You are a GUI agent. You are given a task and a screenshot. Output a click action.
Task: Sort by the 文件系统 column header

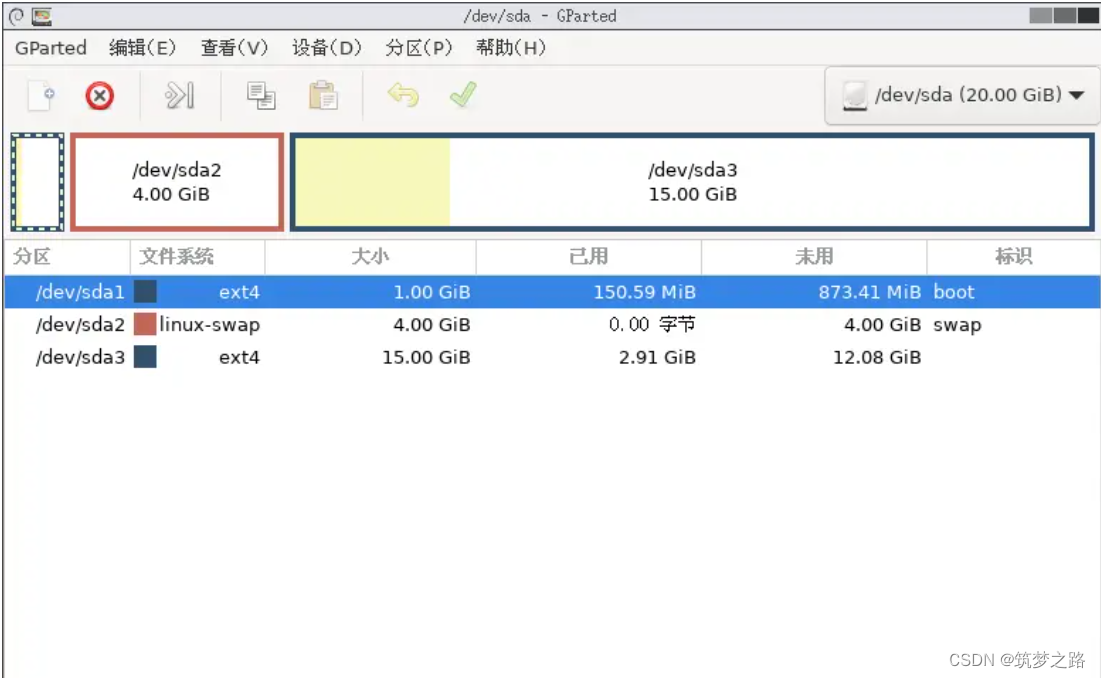pyautogui.click(x=197, y=257)
